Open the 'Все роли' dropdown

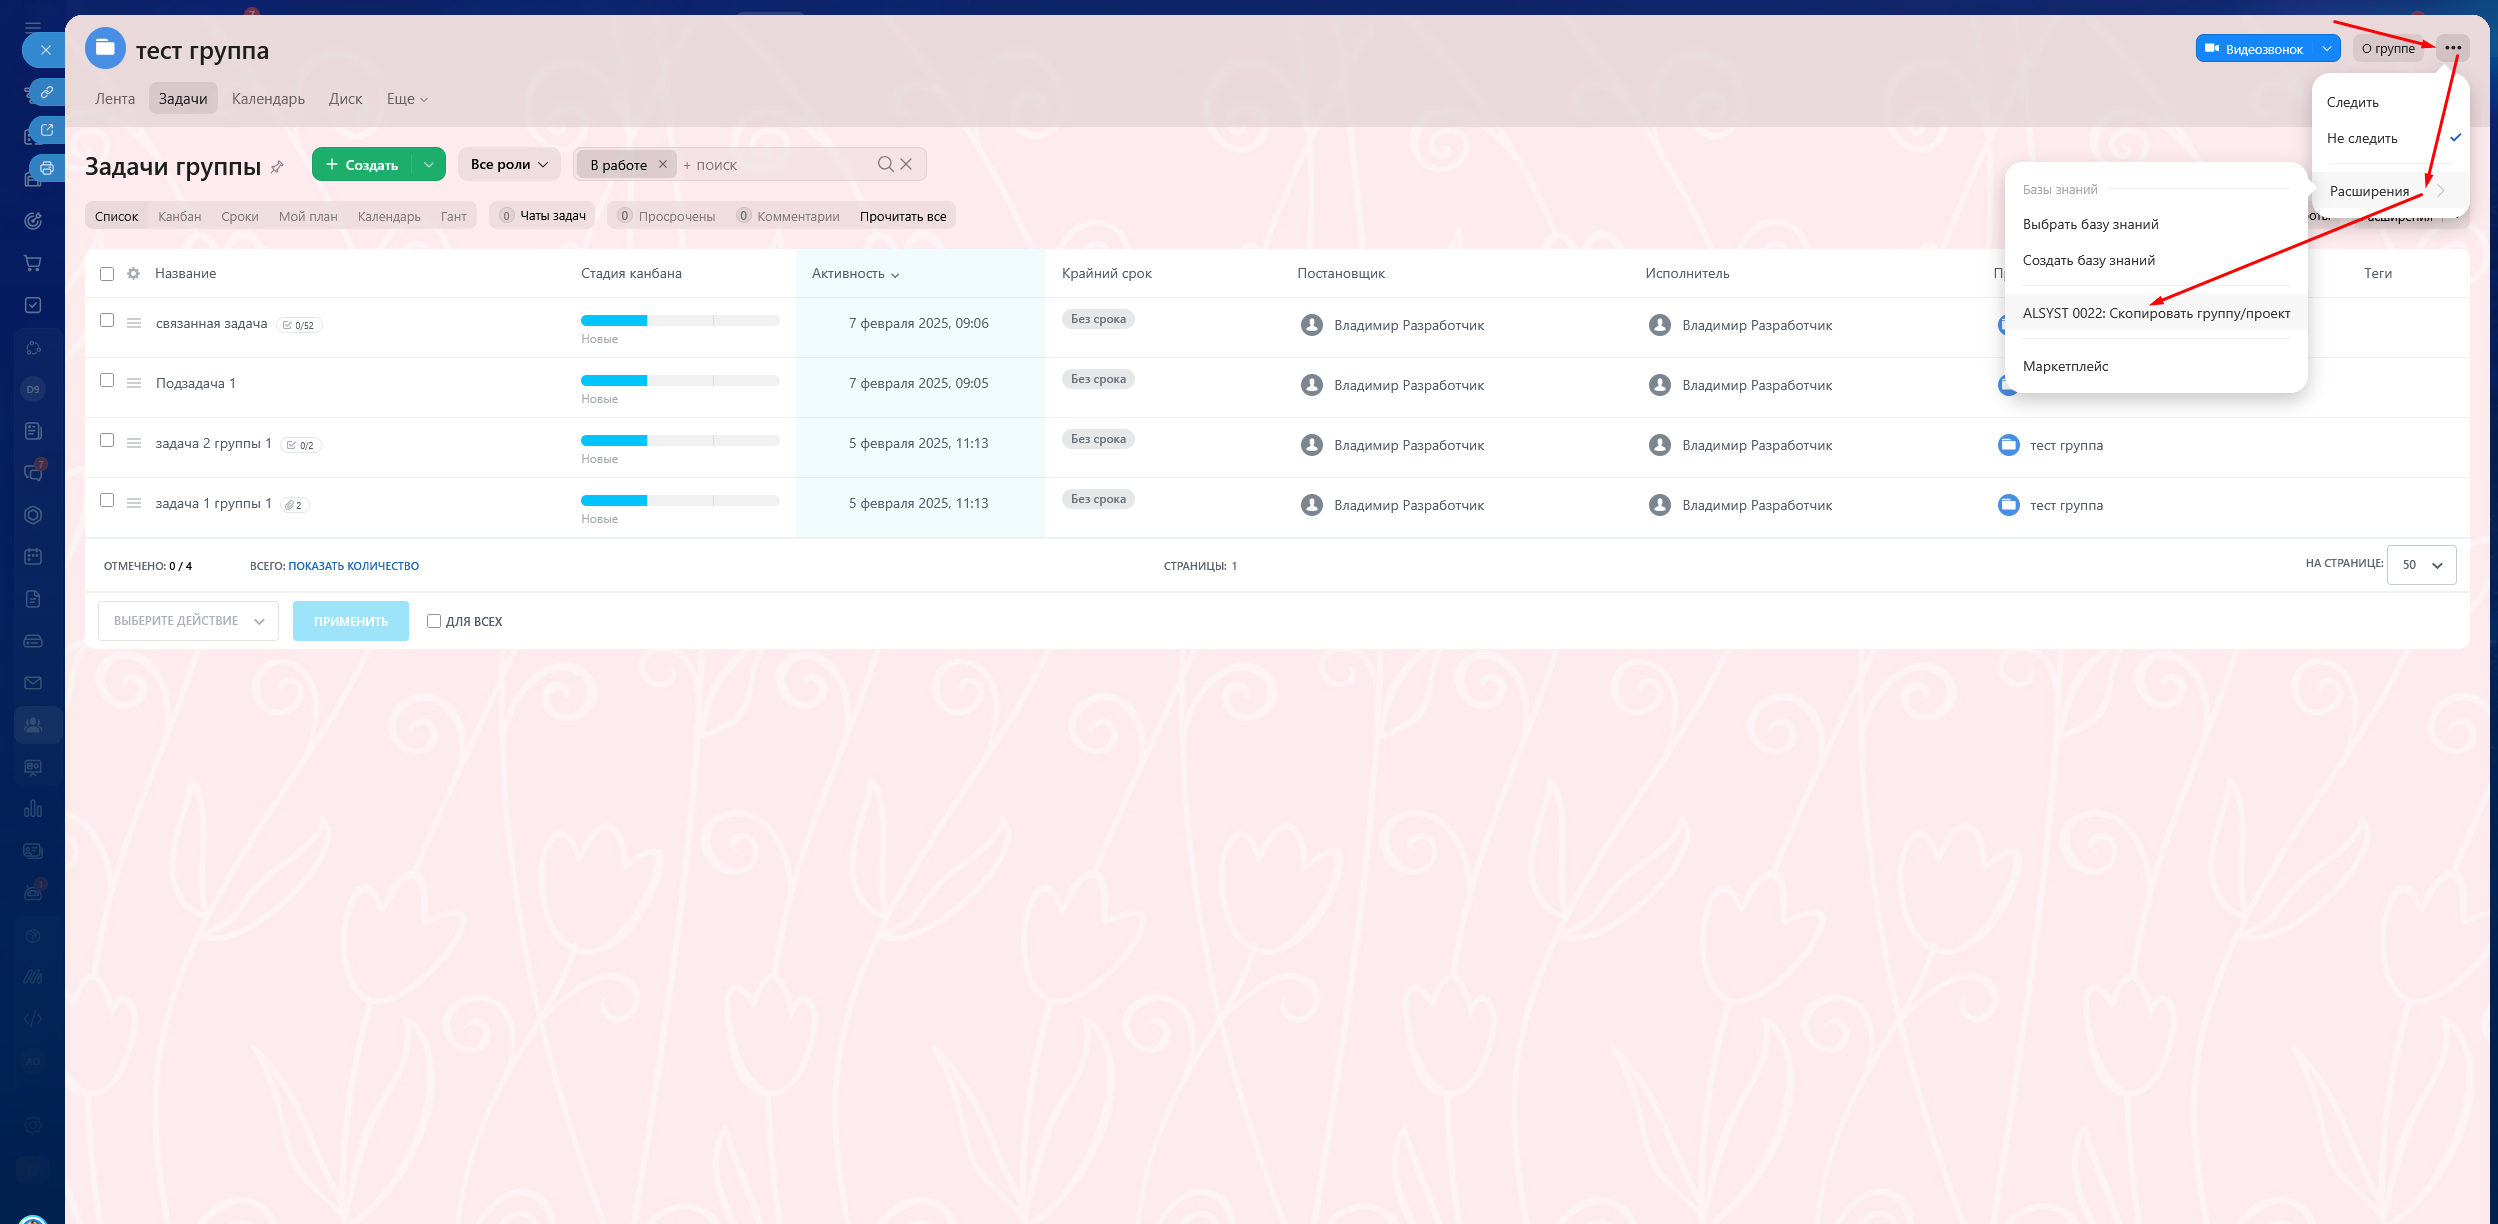(509, 164)
